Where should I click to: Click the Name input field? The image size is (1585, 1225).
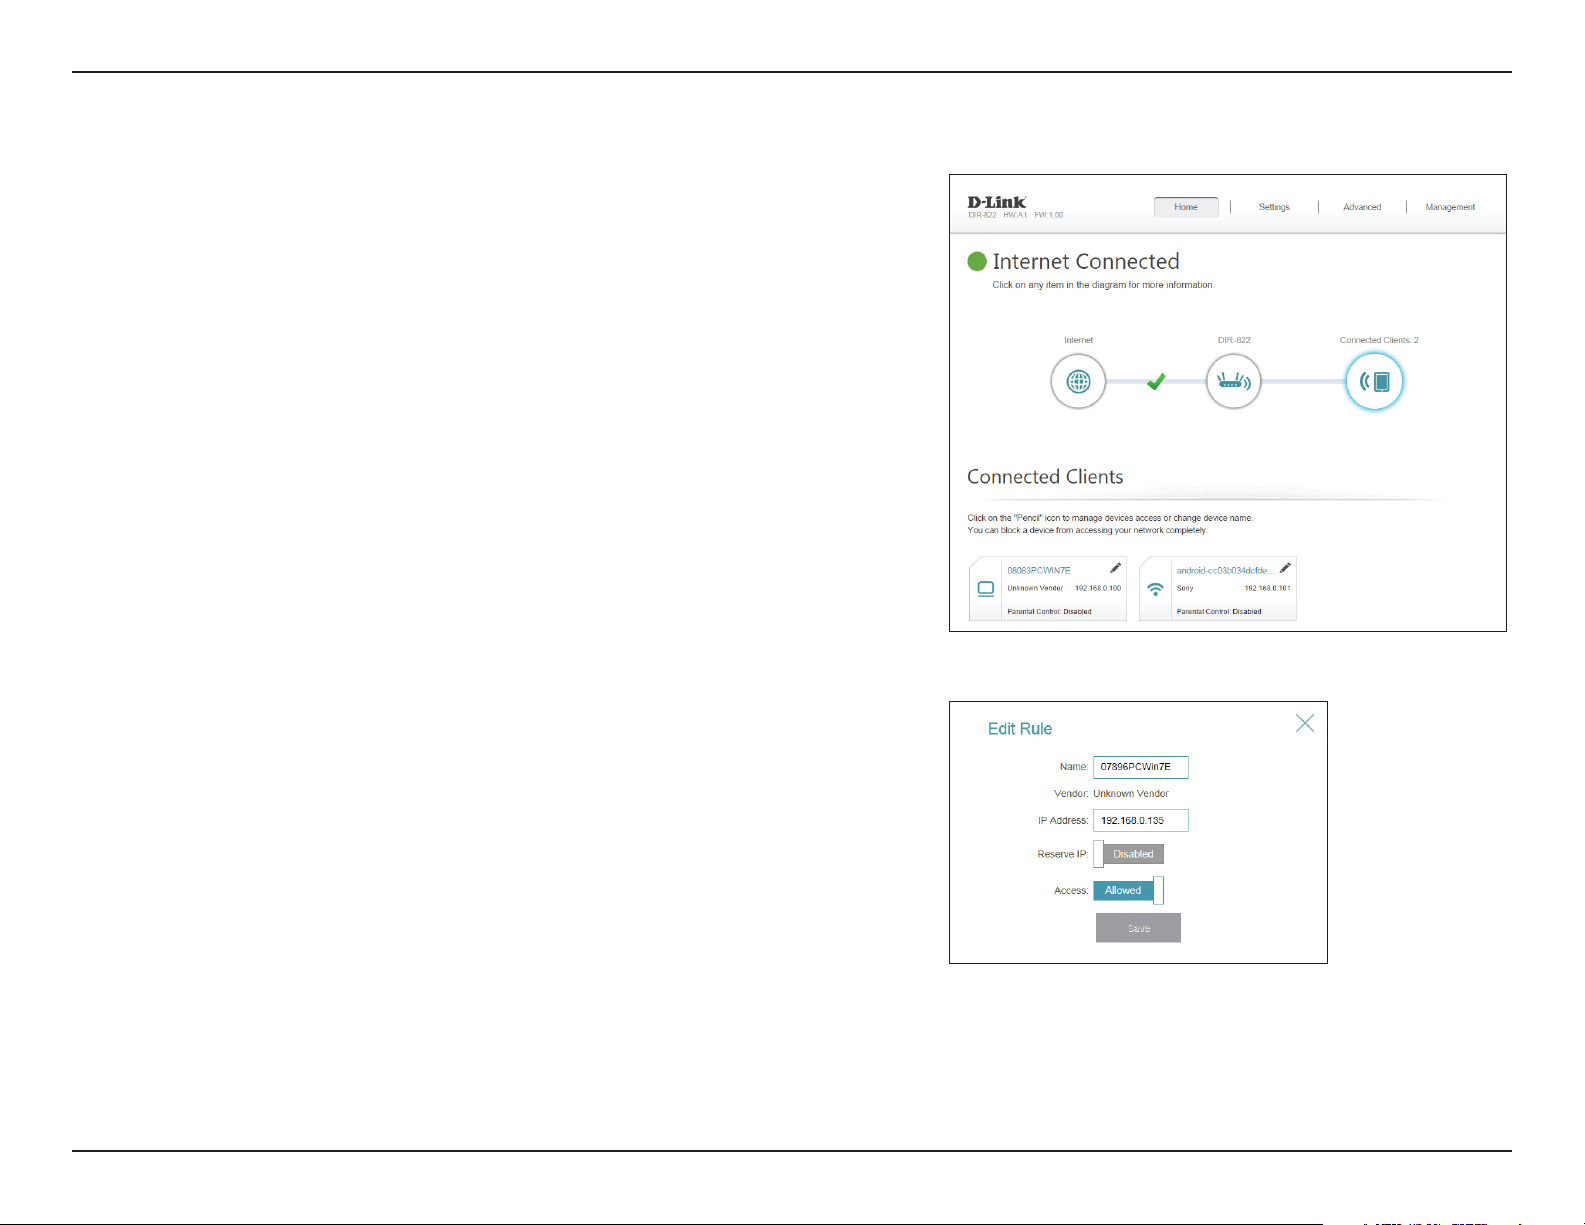pyautogui.click(x=1140, y=767)
